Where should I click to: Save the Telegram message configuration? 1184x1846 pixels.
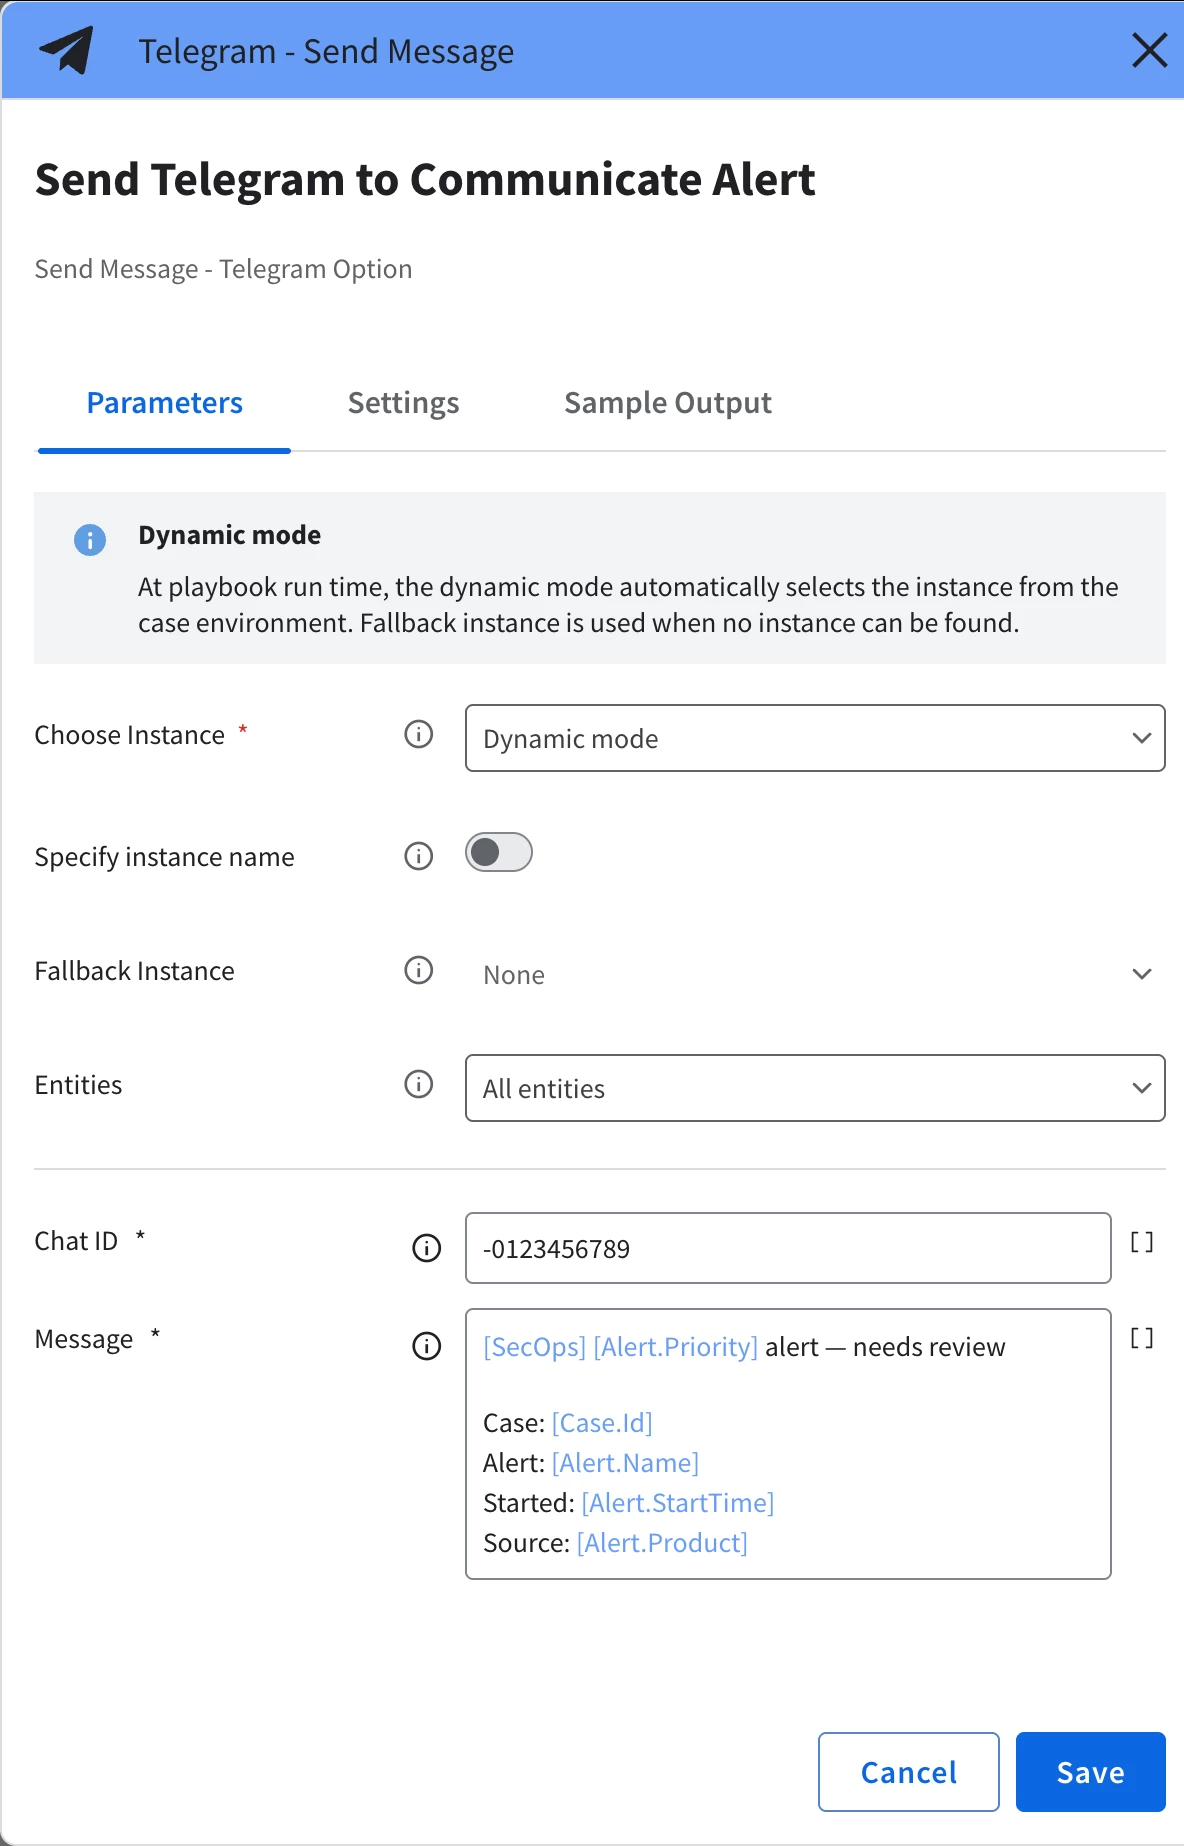[1091, 1772]
